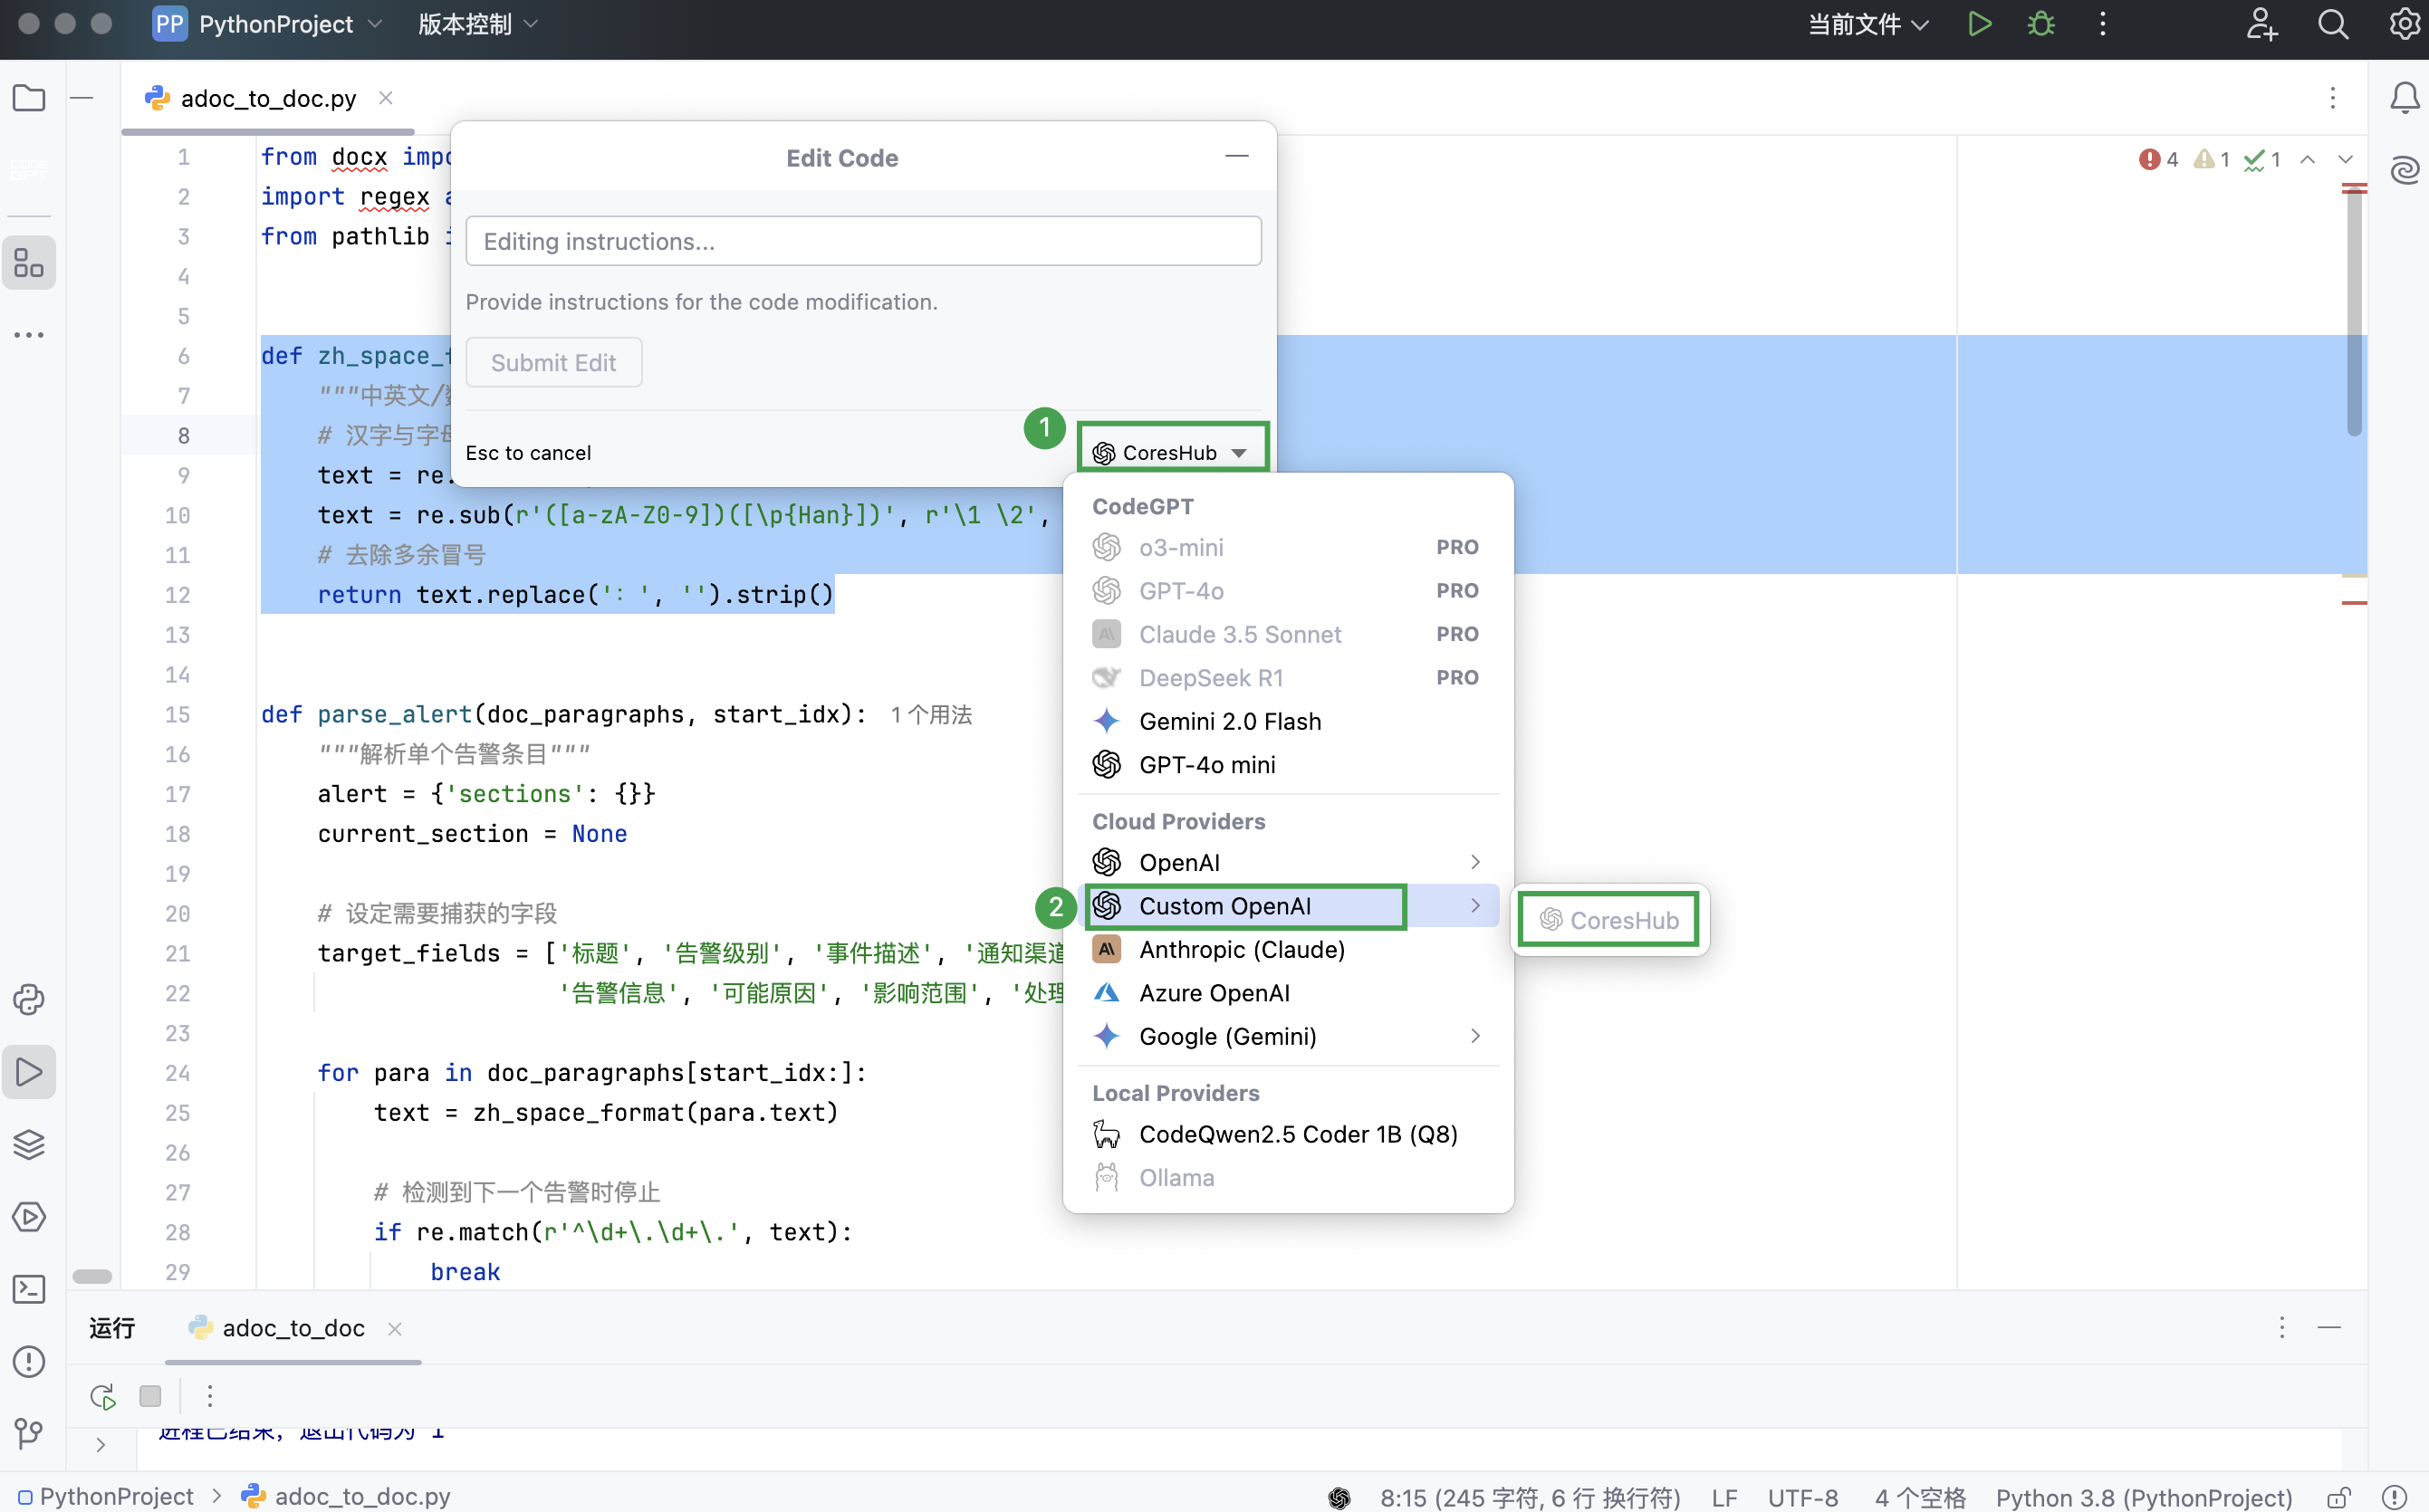Open the Project folder tool window
This screenshot has width=2429, height=1512.
pyautogui.click(x=29, y=98)
